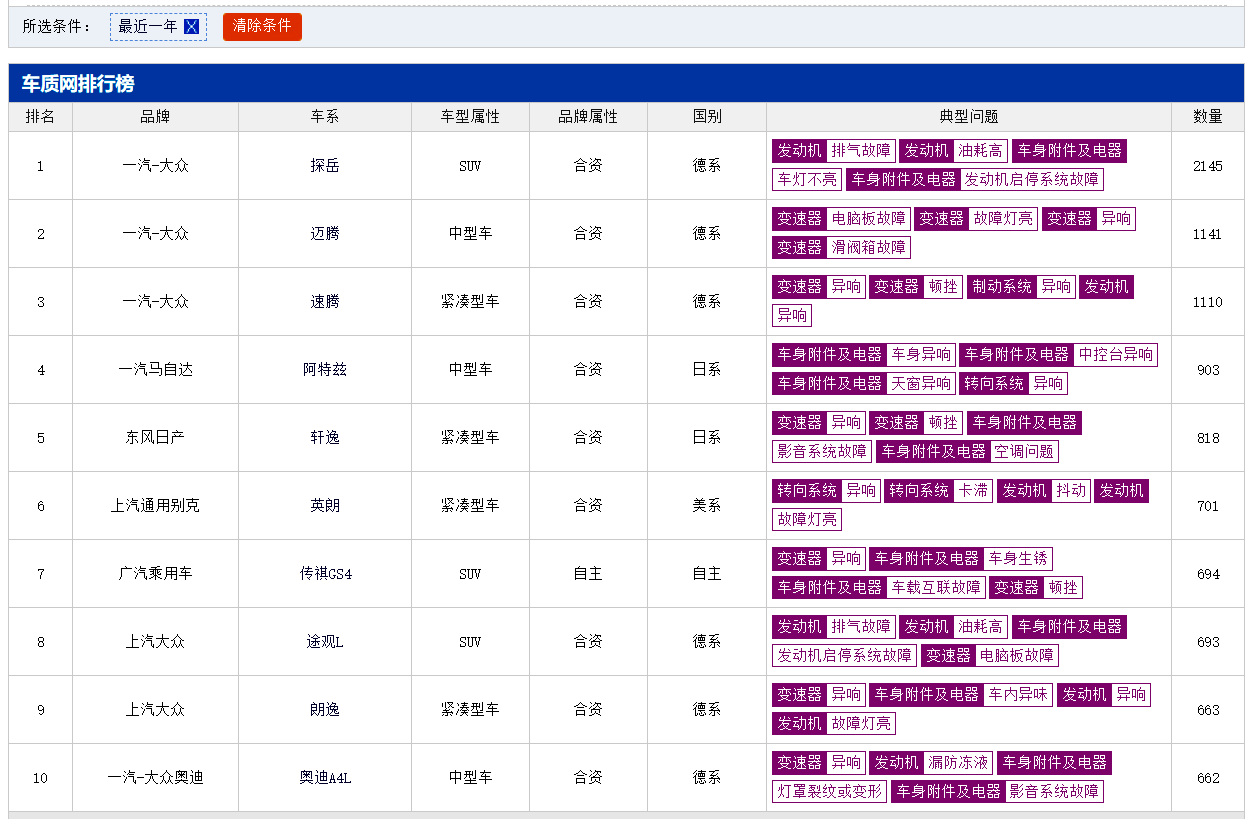Image resolution: width=1253 pixels, height=819 pixels.
Task: Click the 1110 complaint count
Action: pos(1208,302)
